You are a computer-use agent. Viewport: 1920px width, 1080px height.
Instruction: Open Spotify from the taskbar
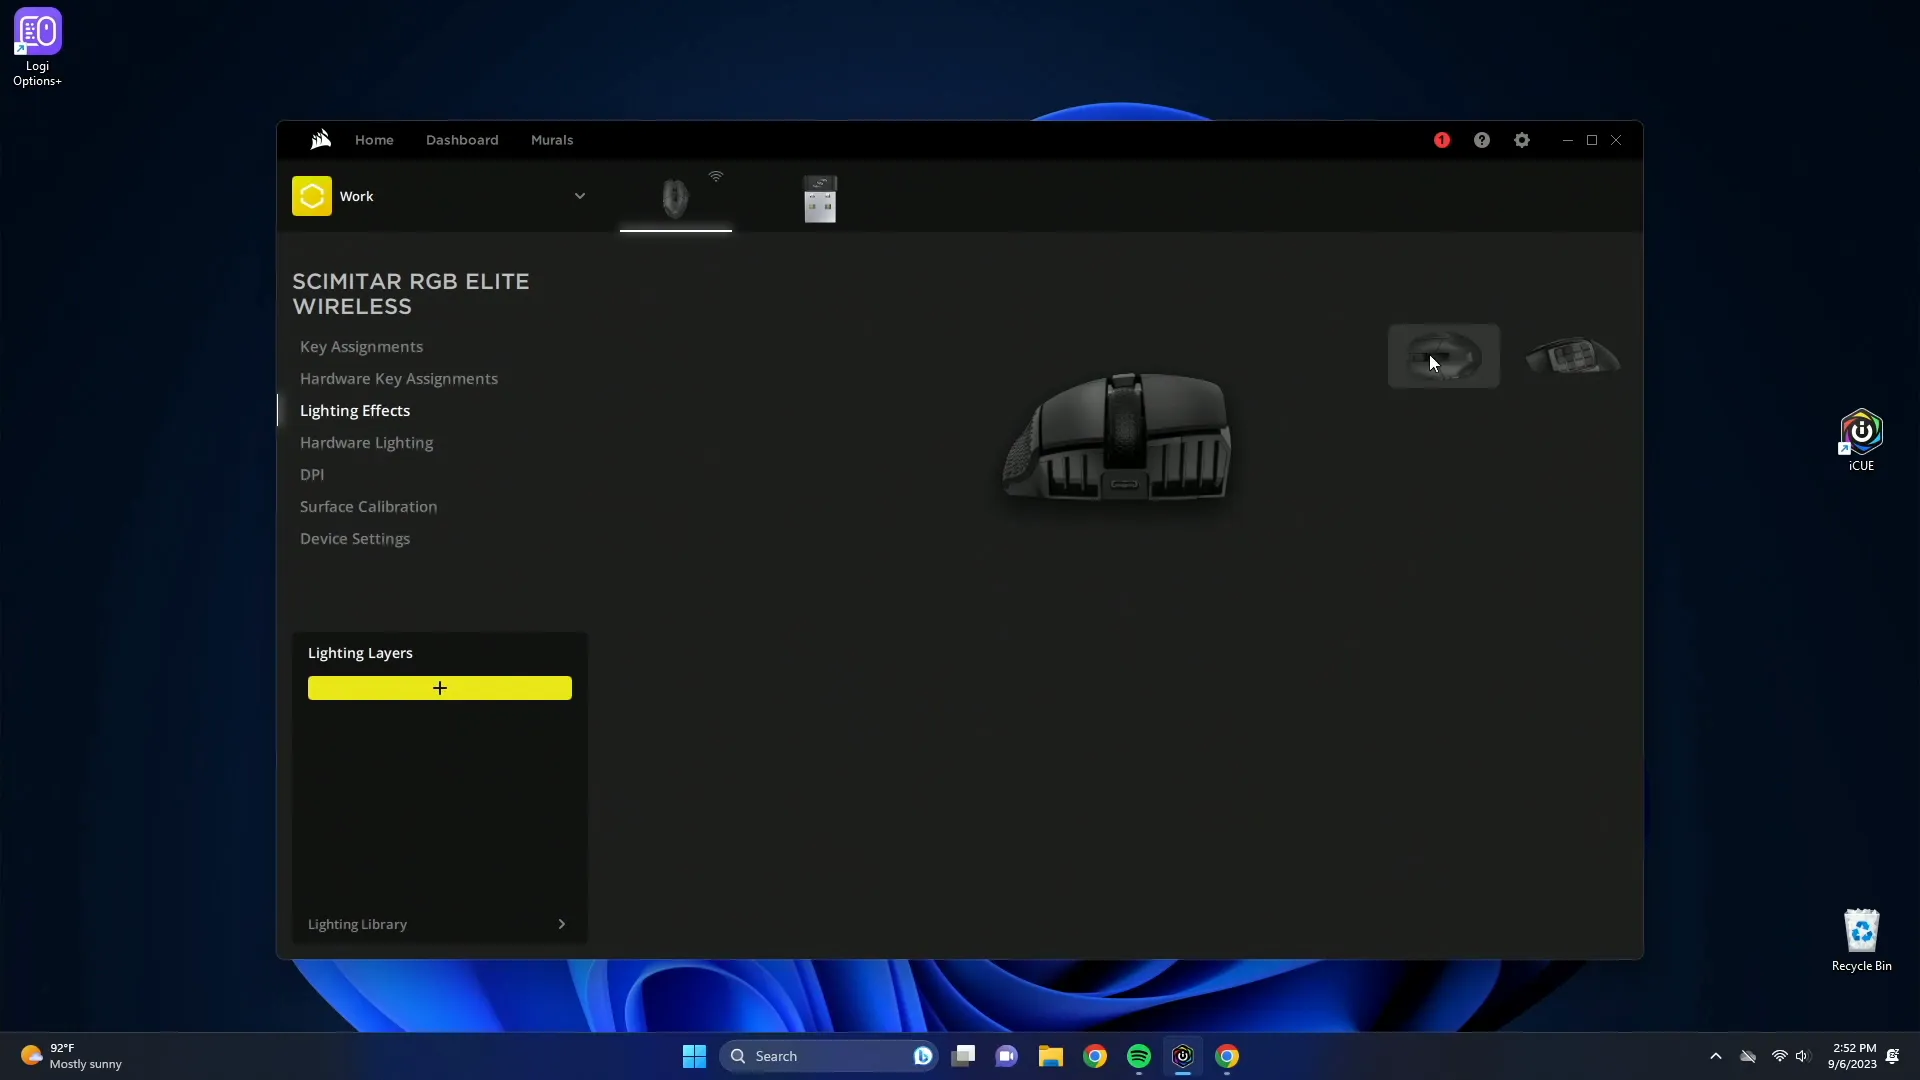pos(1139,1056)
